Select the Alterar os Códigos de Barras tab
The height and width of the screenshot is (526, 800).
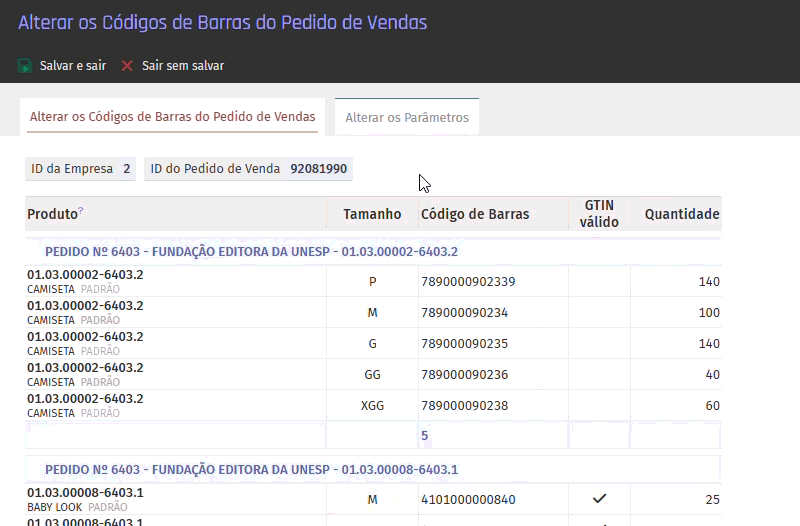click(x=173, y=117)
